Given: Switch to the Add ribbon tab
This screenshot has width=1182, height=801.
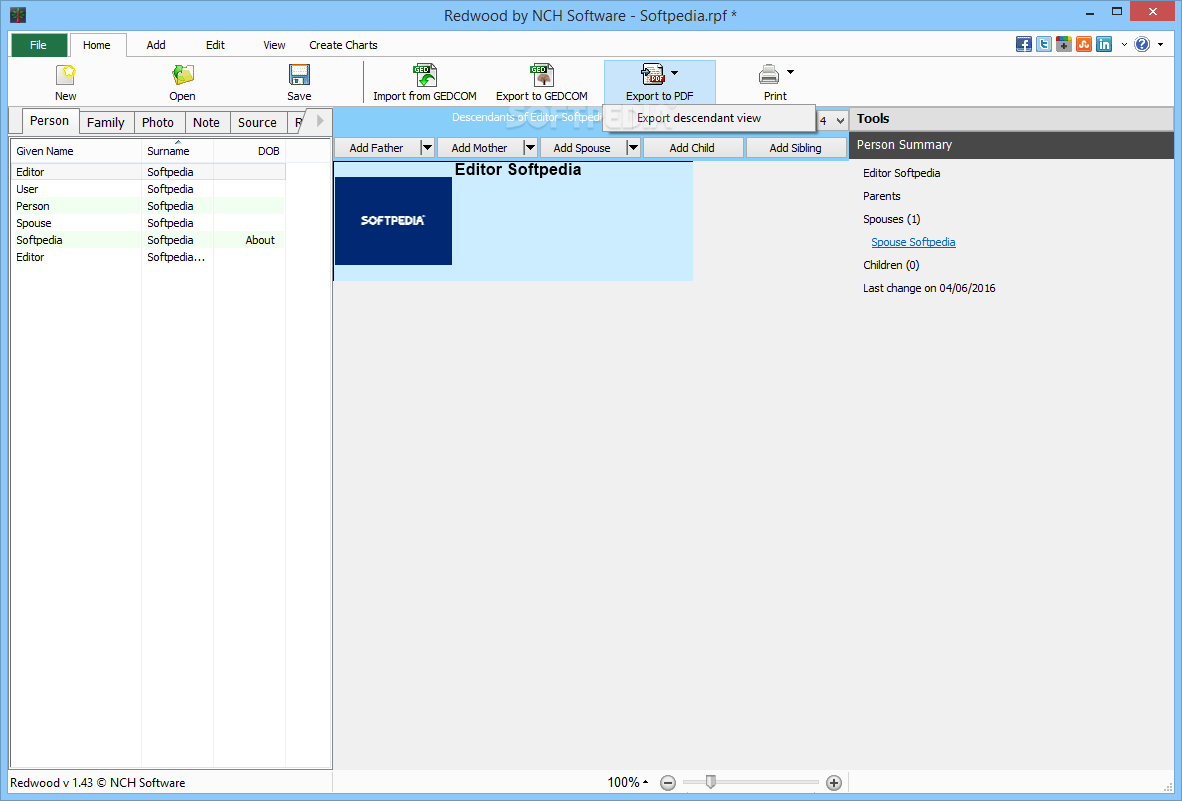Looking at the screenshot, I should pyautogui.click(x=156, y=45).
